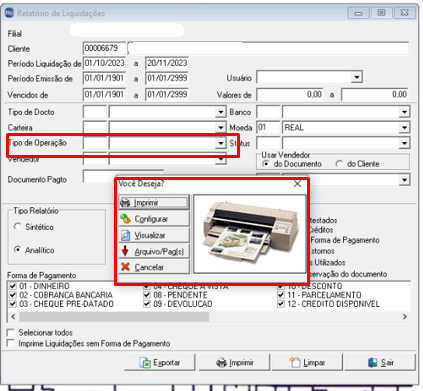
Task: Click the left arrow of the Forma de Pagamento scrollbar
Action: (x=13, y=317)
